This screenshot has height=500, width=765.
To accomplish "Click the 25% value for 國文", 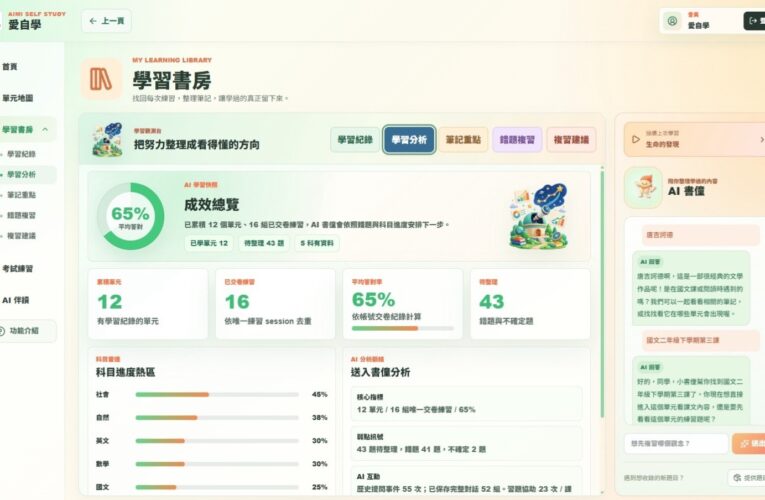I will tap(320, 487).
